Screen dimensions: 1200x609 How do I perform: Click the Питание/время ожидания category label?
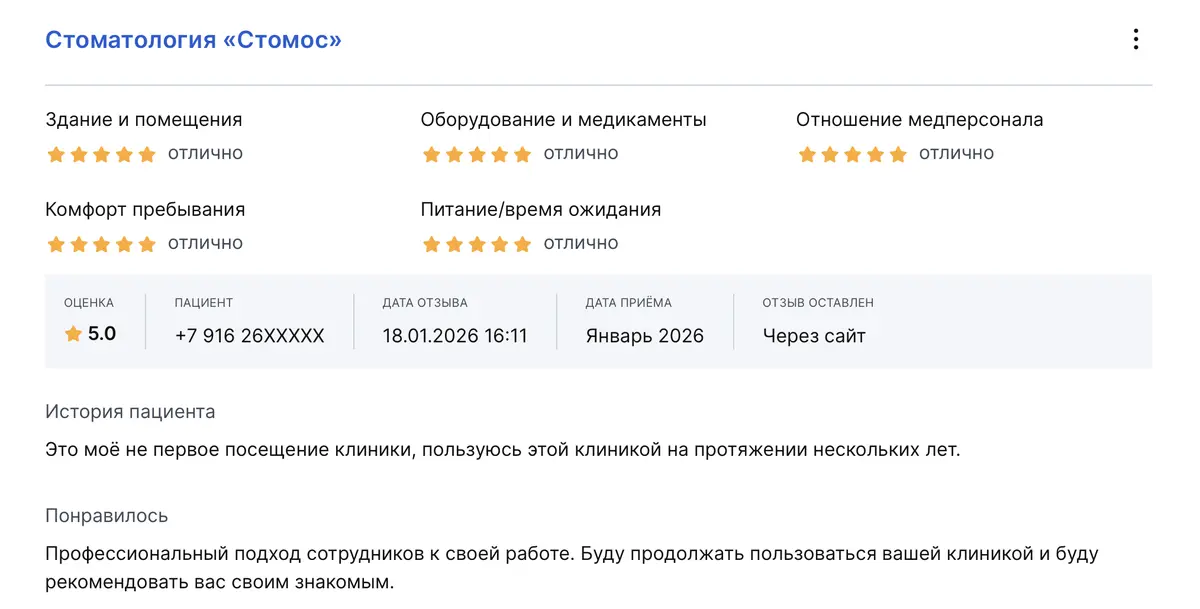(x=541, y=210)
